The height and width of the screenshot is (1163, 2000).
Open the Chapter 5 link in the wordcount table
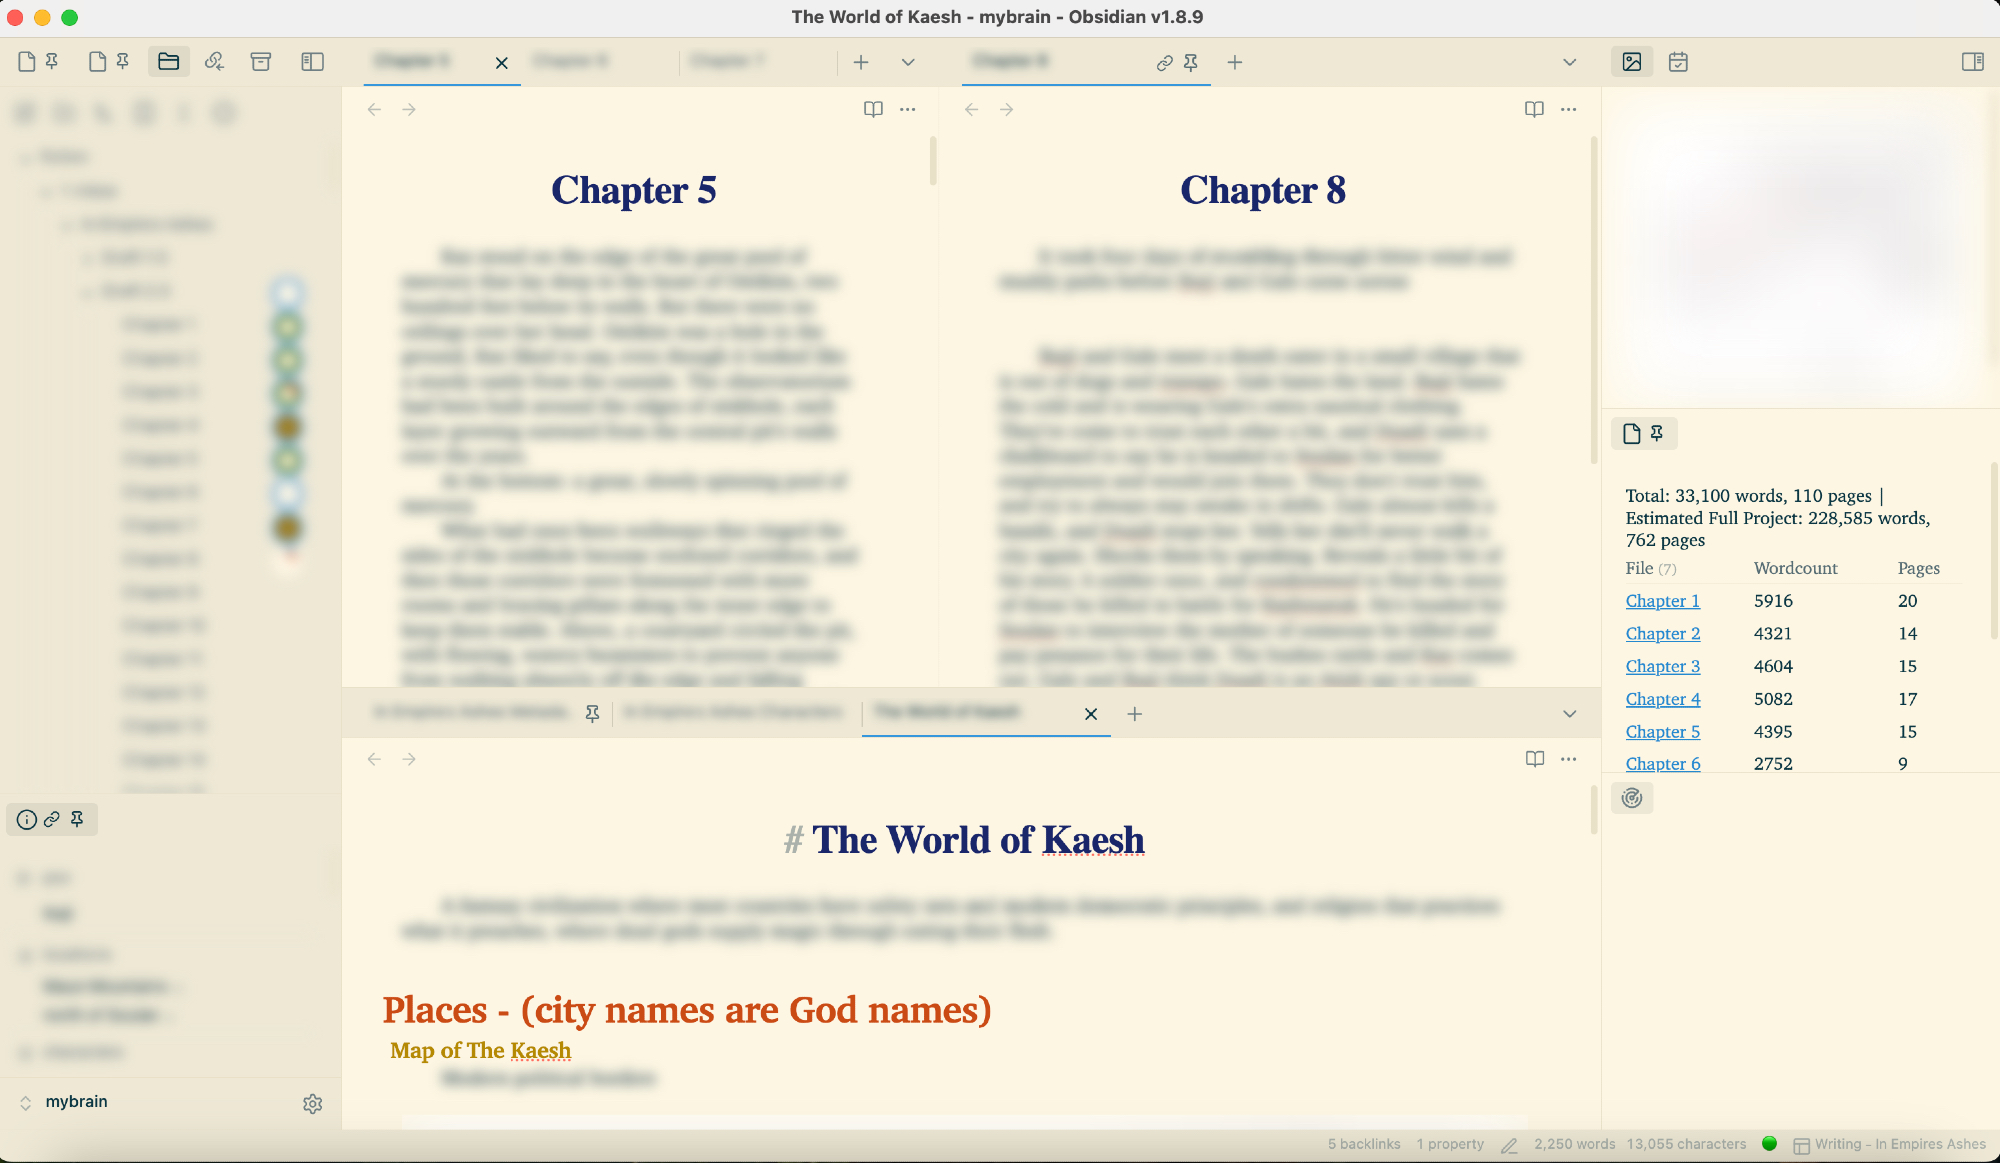(1662, 732)
